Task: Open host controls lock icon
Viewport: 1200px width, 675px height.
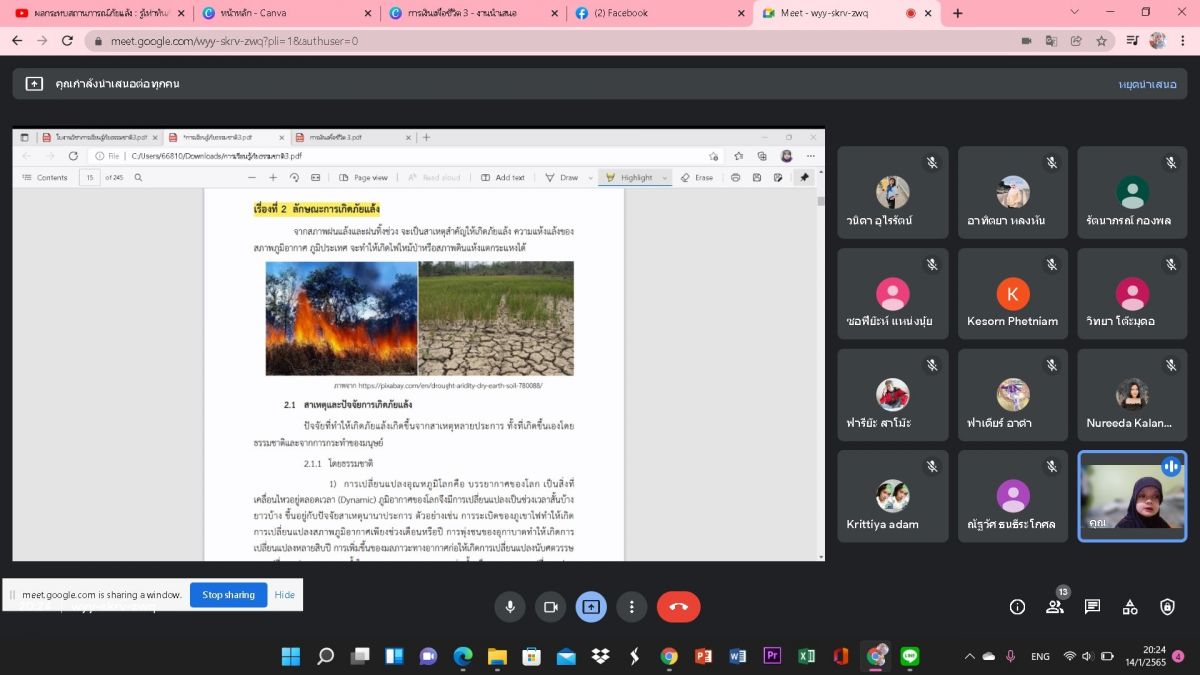Action: click(1167, 607)
